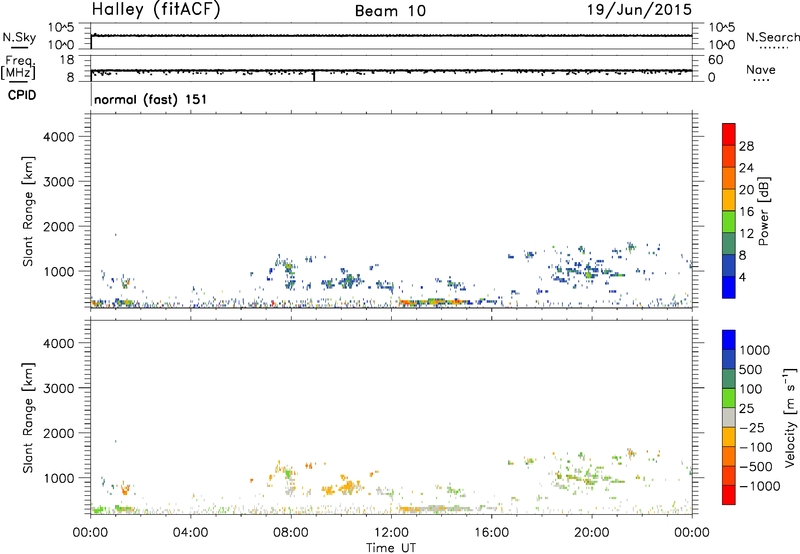Click the '16:00' time axis label

click(491, 533)
